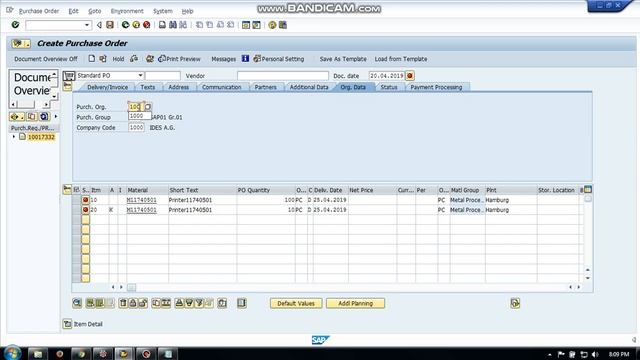Click material M11740501 in item 10 row

(x=142, y=200)
